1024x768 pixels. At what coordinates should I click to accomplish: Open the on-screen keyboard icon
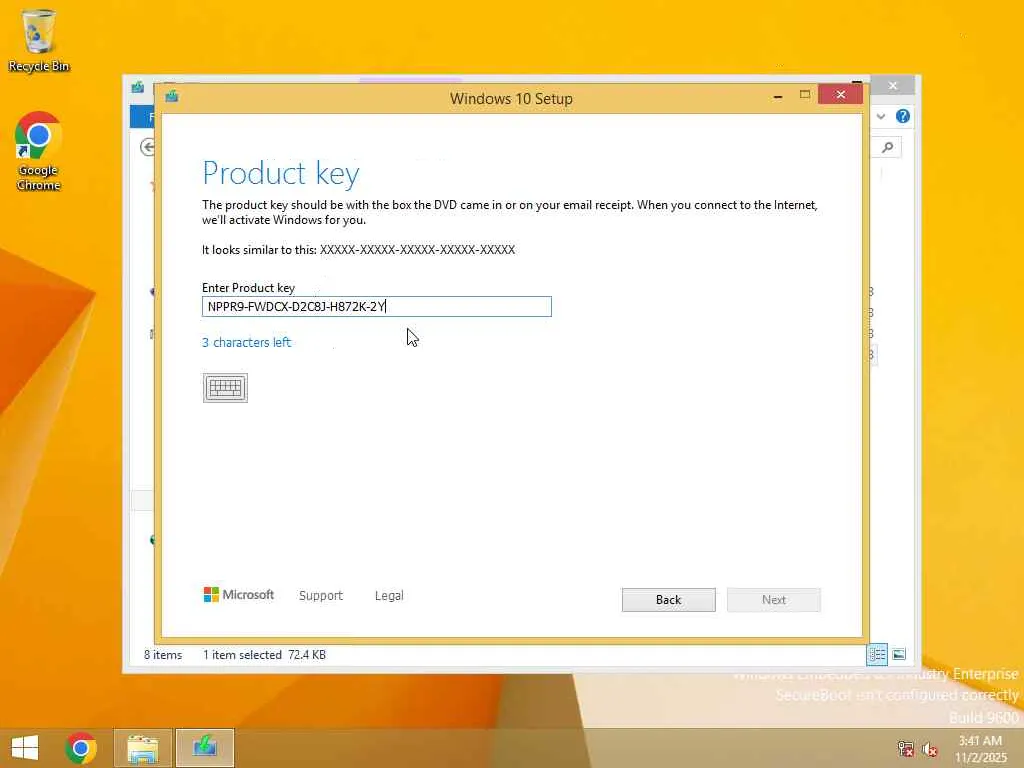225,388
